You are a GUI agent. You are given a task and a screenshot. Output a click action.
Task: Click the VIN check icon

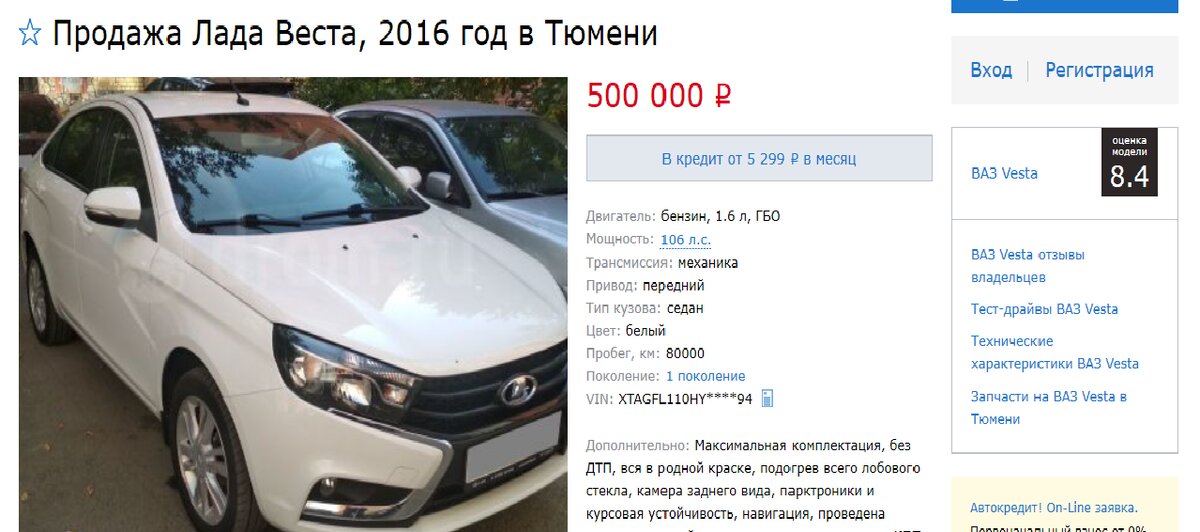click(767, 399)
